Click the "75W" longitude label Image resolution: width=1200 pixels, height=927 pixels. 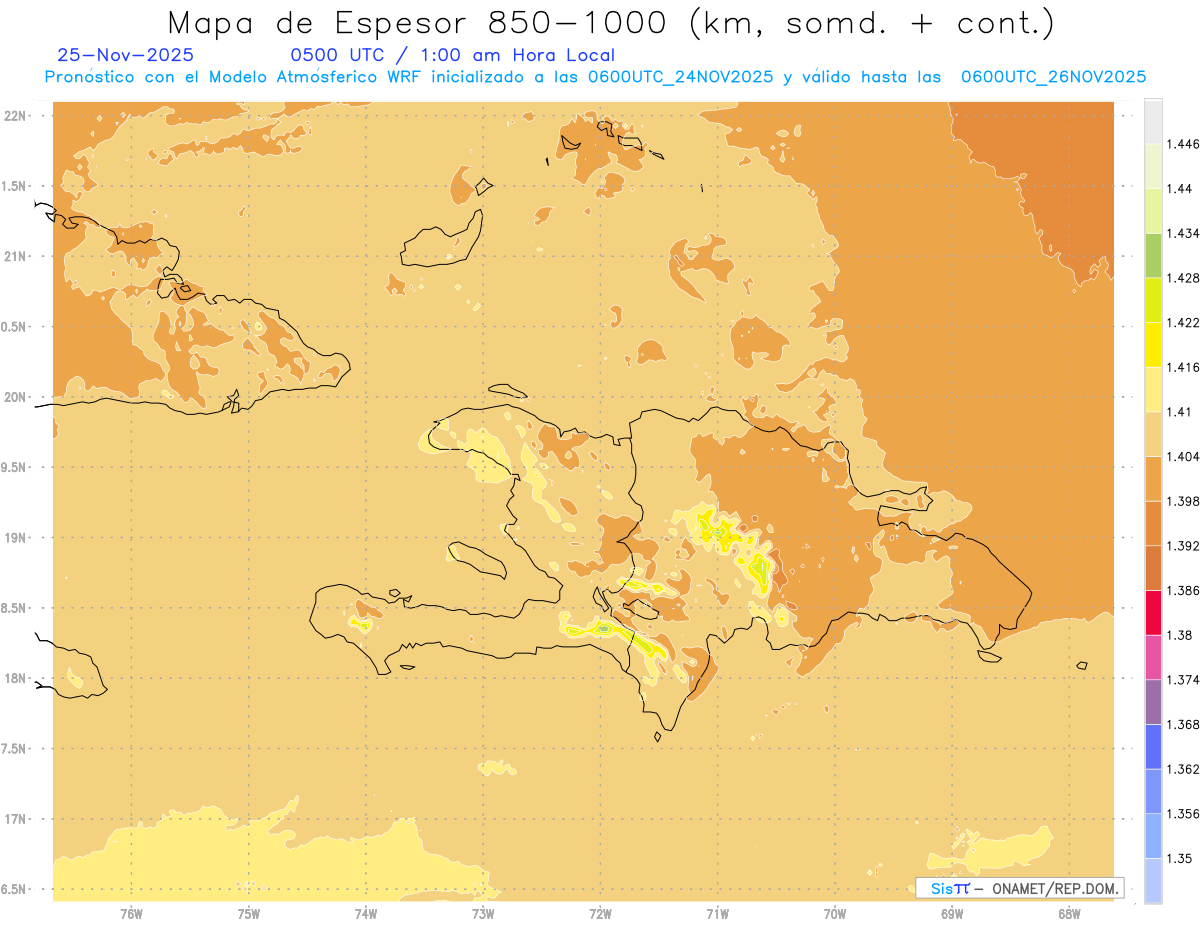pos(249,913)
